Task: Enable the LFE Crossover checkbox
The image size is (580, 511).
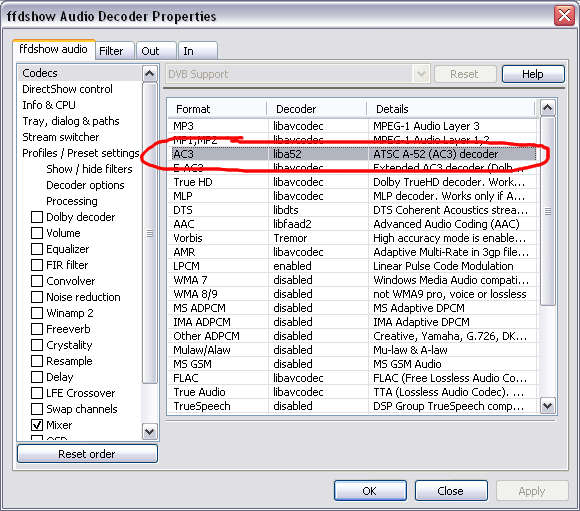Action: (37, 393)
